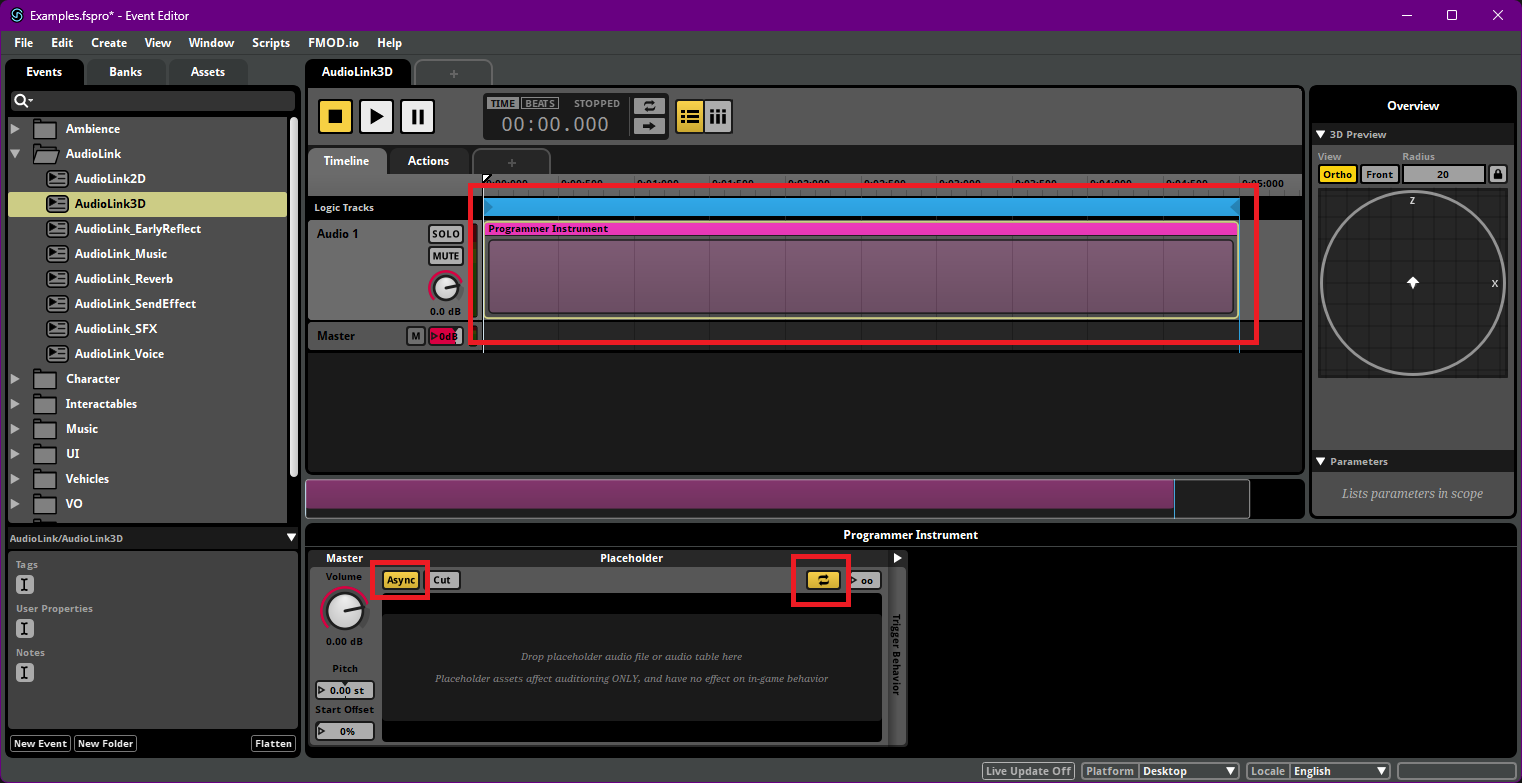This screenshot has width=1522, height=783.
Task: Solo the Audio 1 track
Action: tap(445, 234)
